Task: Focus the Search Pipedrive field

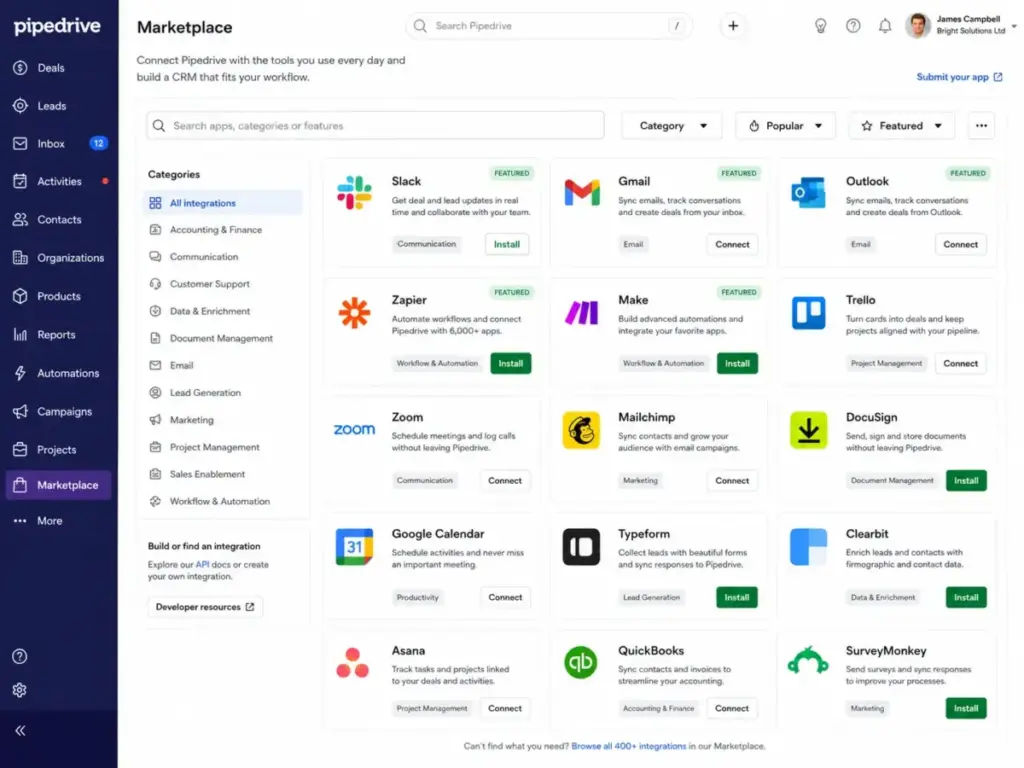Action: (549, 26)
